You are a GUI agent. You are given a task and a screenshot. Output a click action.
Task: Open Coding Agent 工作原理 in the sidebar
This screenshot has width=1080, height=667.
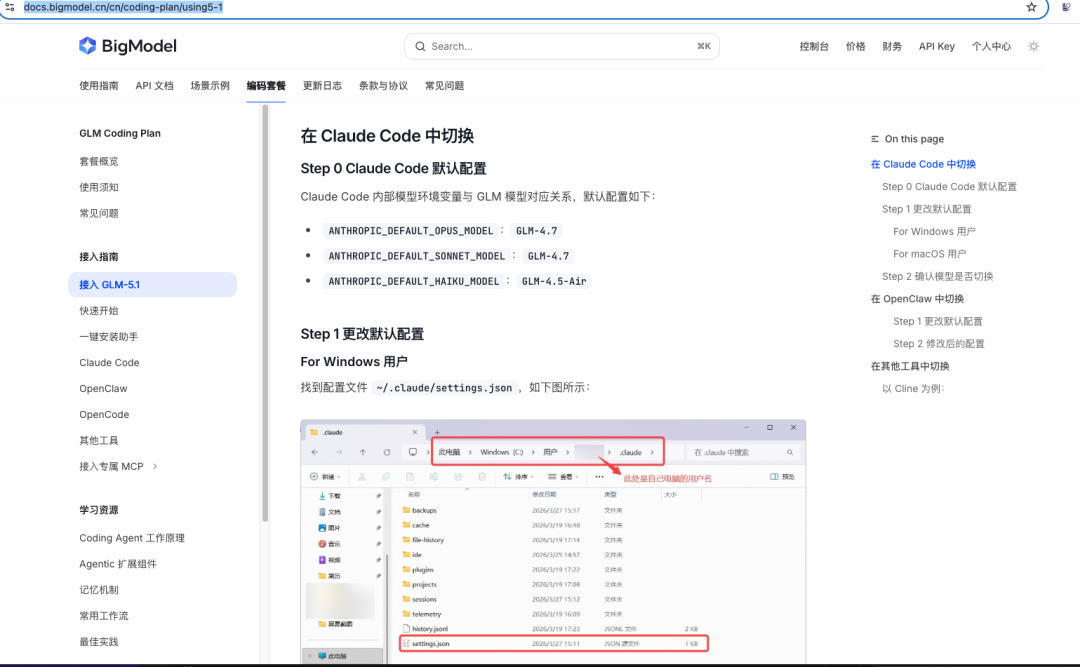(x=132, y=538)
